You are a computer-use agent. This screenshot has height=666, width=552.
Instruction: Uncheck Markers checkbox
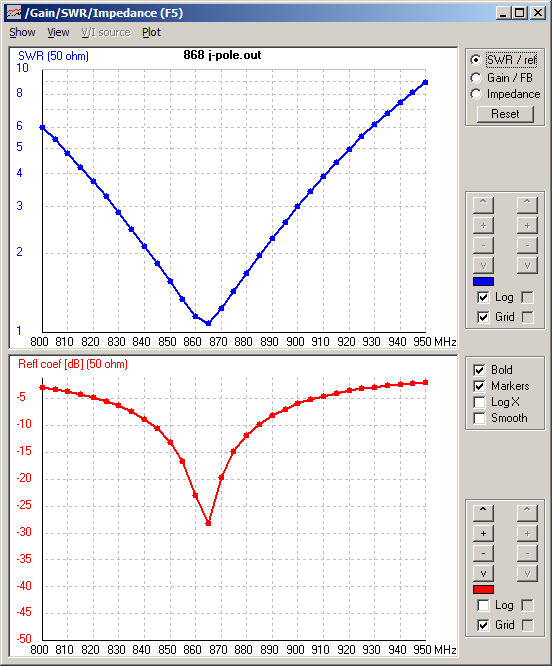[479, 386]
